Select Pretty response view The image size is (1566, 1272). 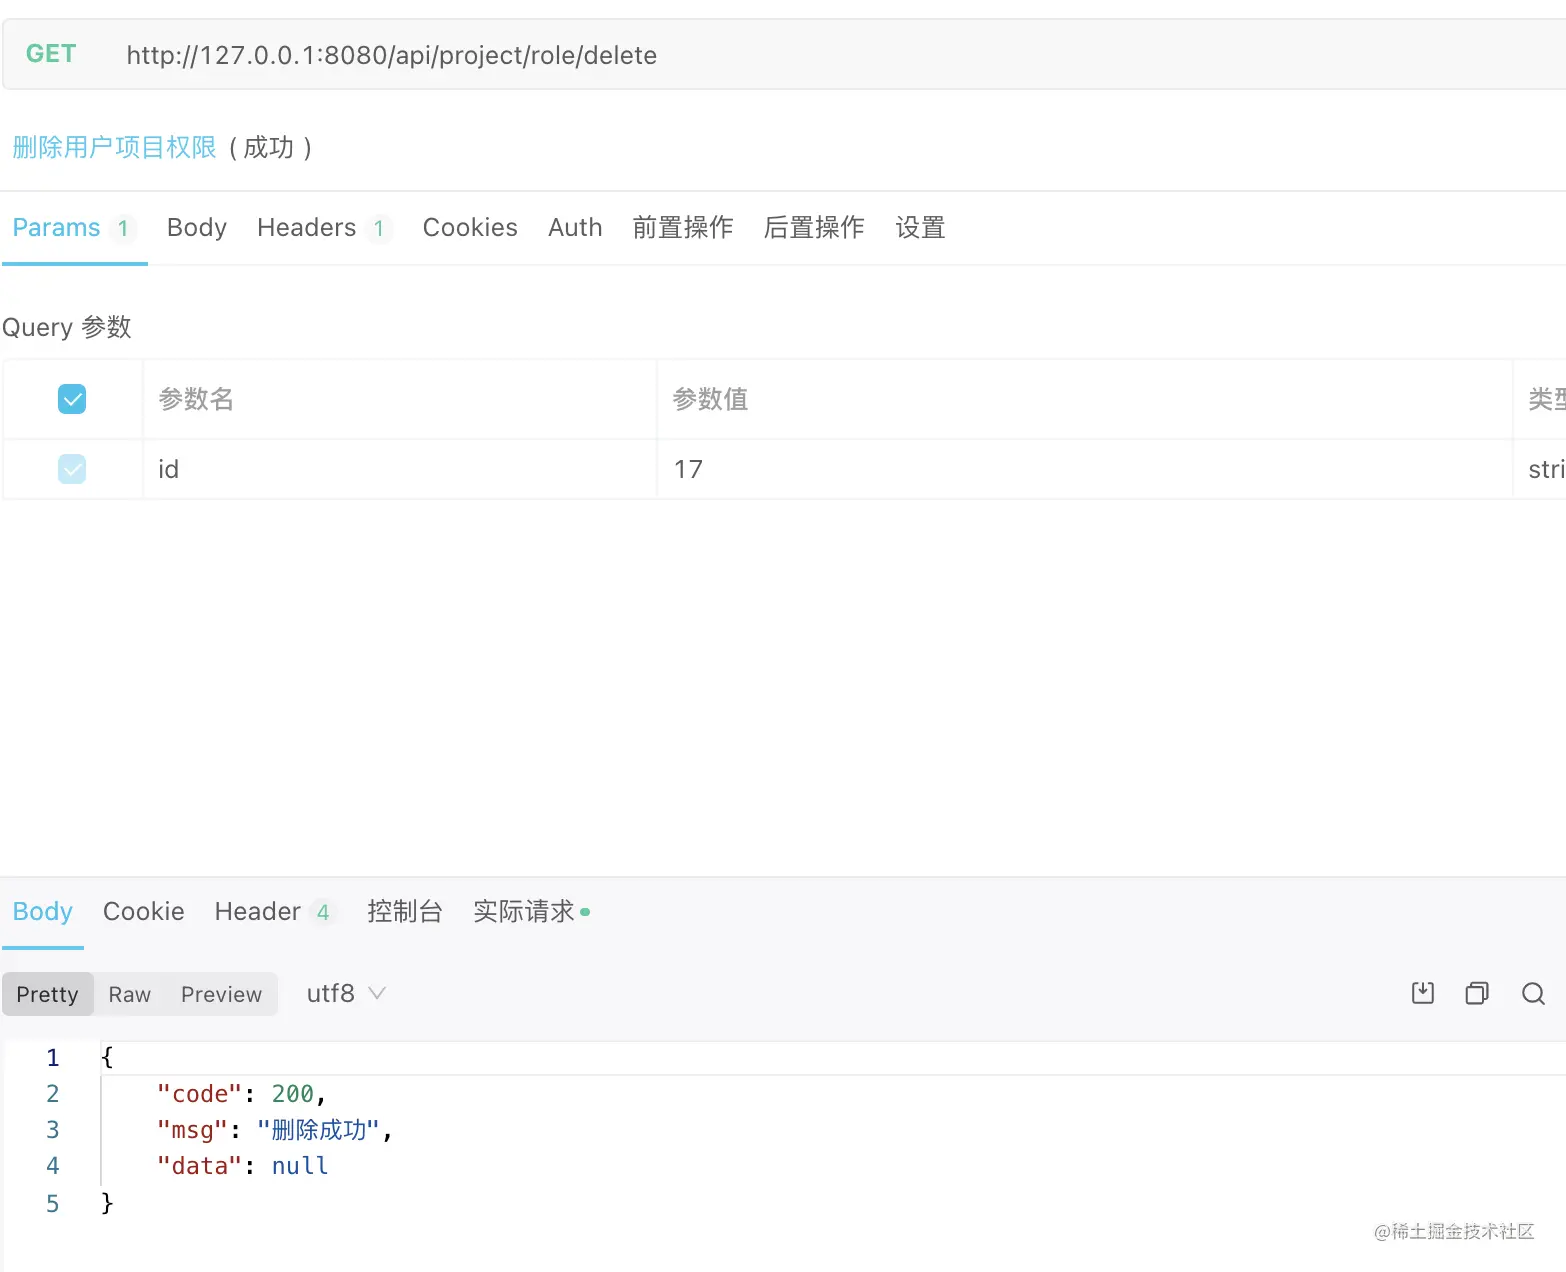pos(47,994)
